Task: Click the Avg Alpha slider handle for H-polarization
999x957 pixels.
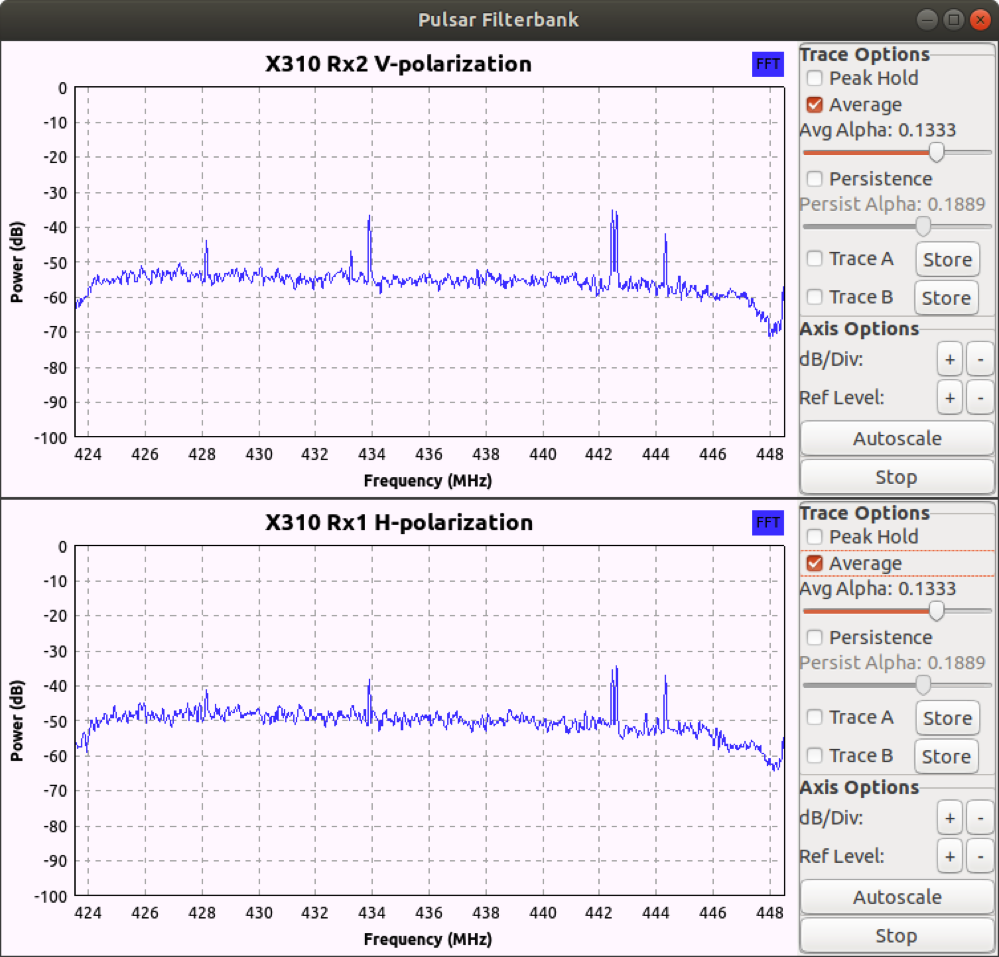Action: click(936, 611)
